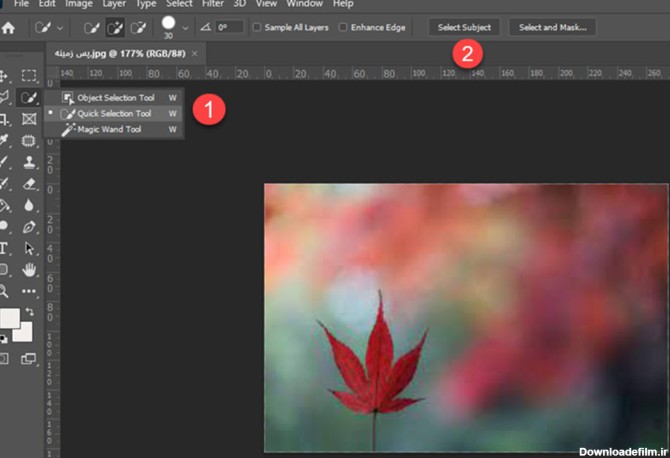This screenshot has width=670, height=458.
Task: Open the File menu
Action: coord(21,4)
